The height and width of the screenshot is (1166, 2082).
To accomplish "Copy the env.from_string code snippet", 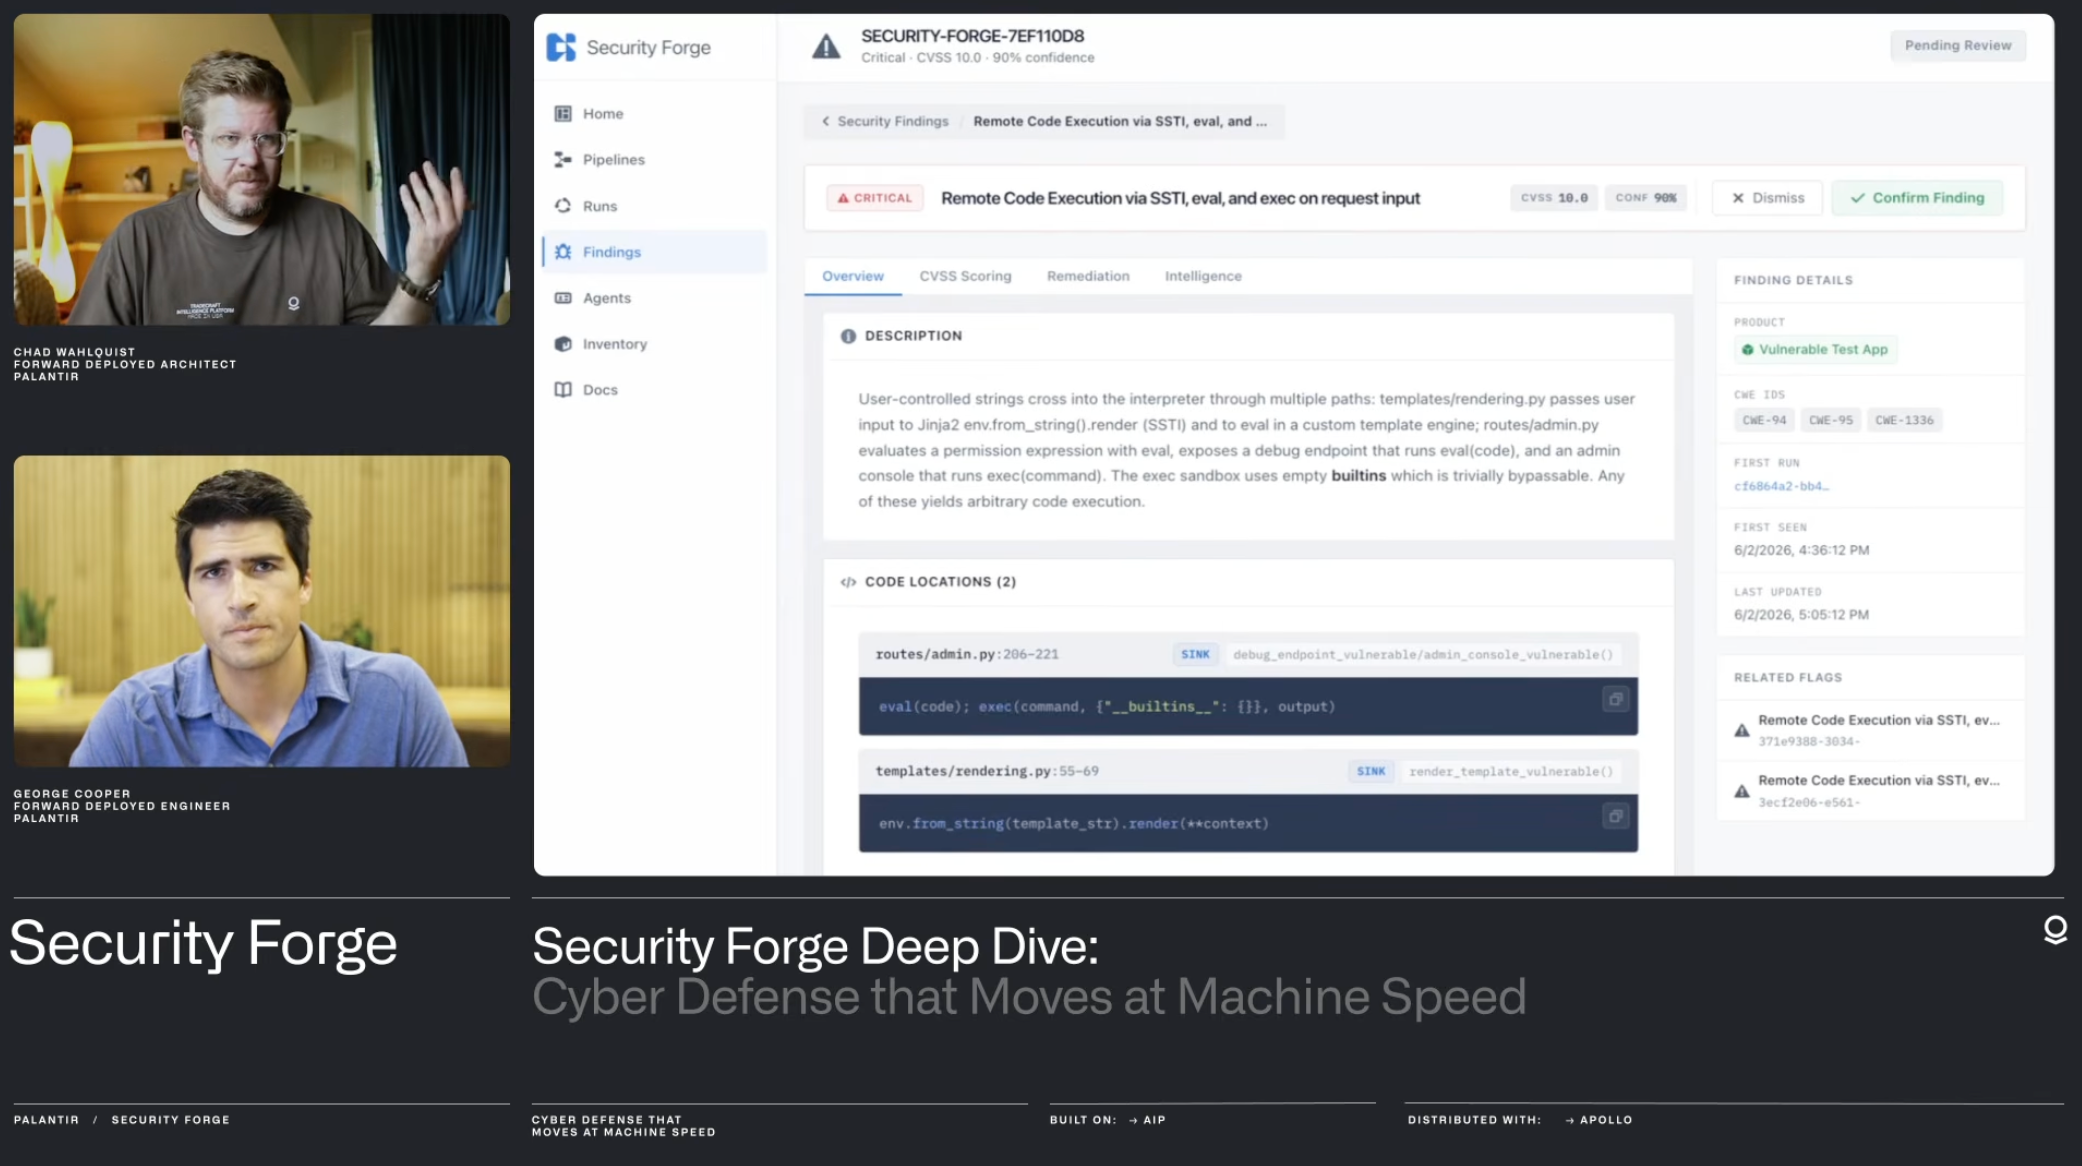I will point(1615,817).
